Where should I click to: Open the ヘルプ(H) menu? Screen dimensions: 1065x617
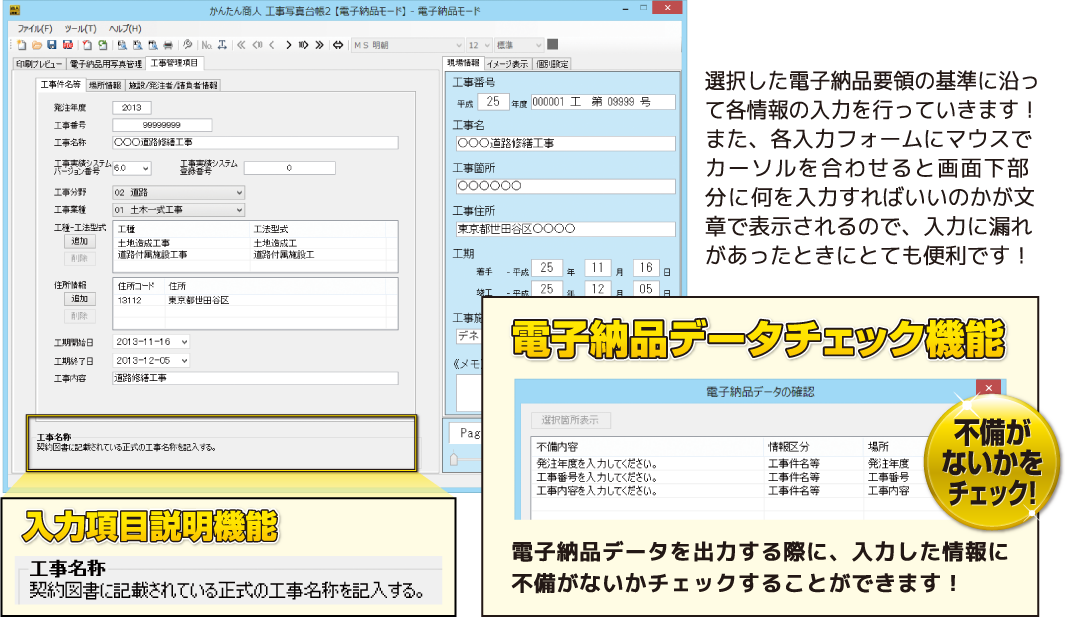(125, 29)
